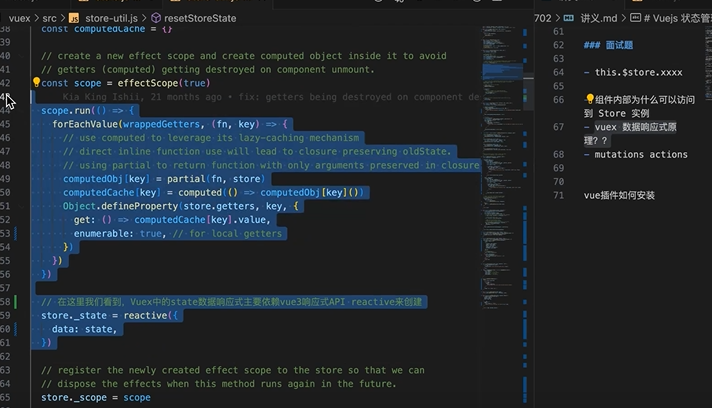
Task: Click the highlighted minimap viewport slider
Action: [502, 72]
